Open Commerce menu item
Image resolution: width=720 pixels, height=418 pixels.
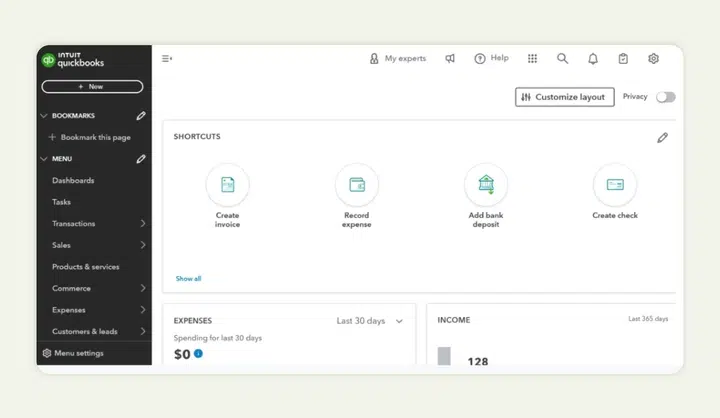(x=71, y=288)
